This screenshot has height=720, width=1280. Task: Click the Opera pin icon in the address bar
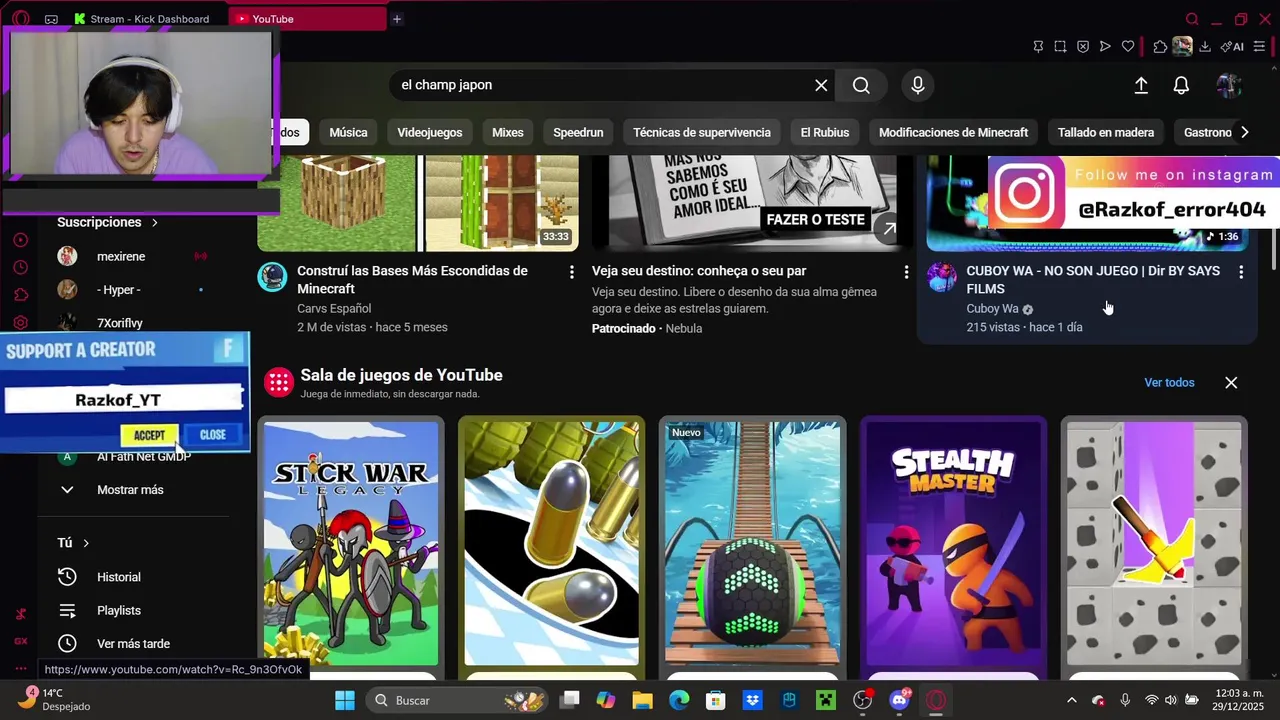pyautogui.click(x=1038, y=47)
